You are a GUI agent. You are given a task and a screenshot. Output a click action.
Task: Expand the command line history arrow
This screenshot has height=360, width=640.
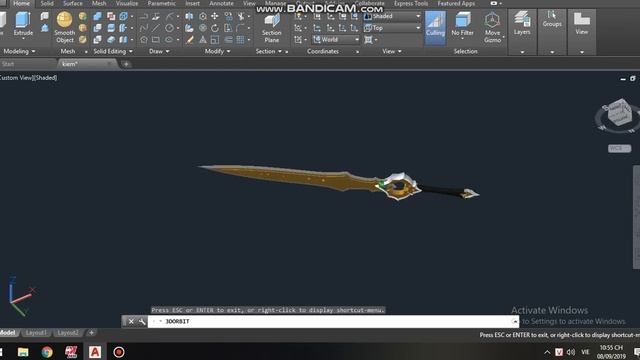(x=514, y=322)
